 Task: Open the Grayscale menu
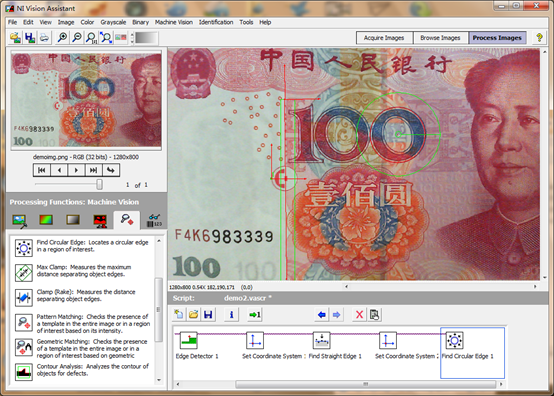click(113, 22)
